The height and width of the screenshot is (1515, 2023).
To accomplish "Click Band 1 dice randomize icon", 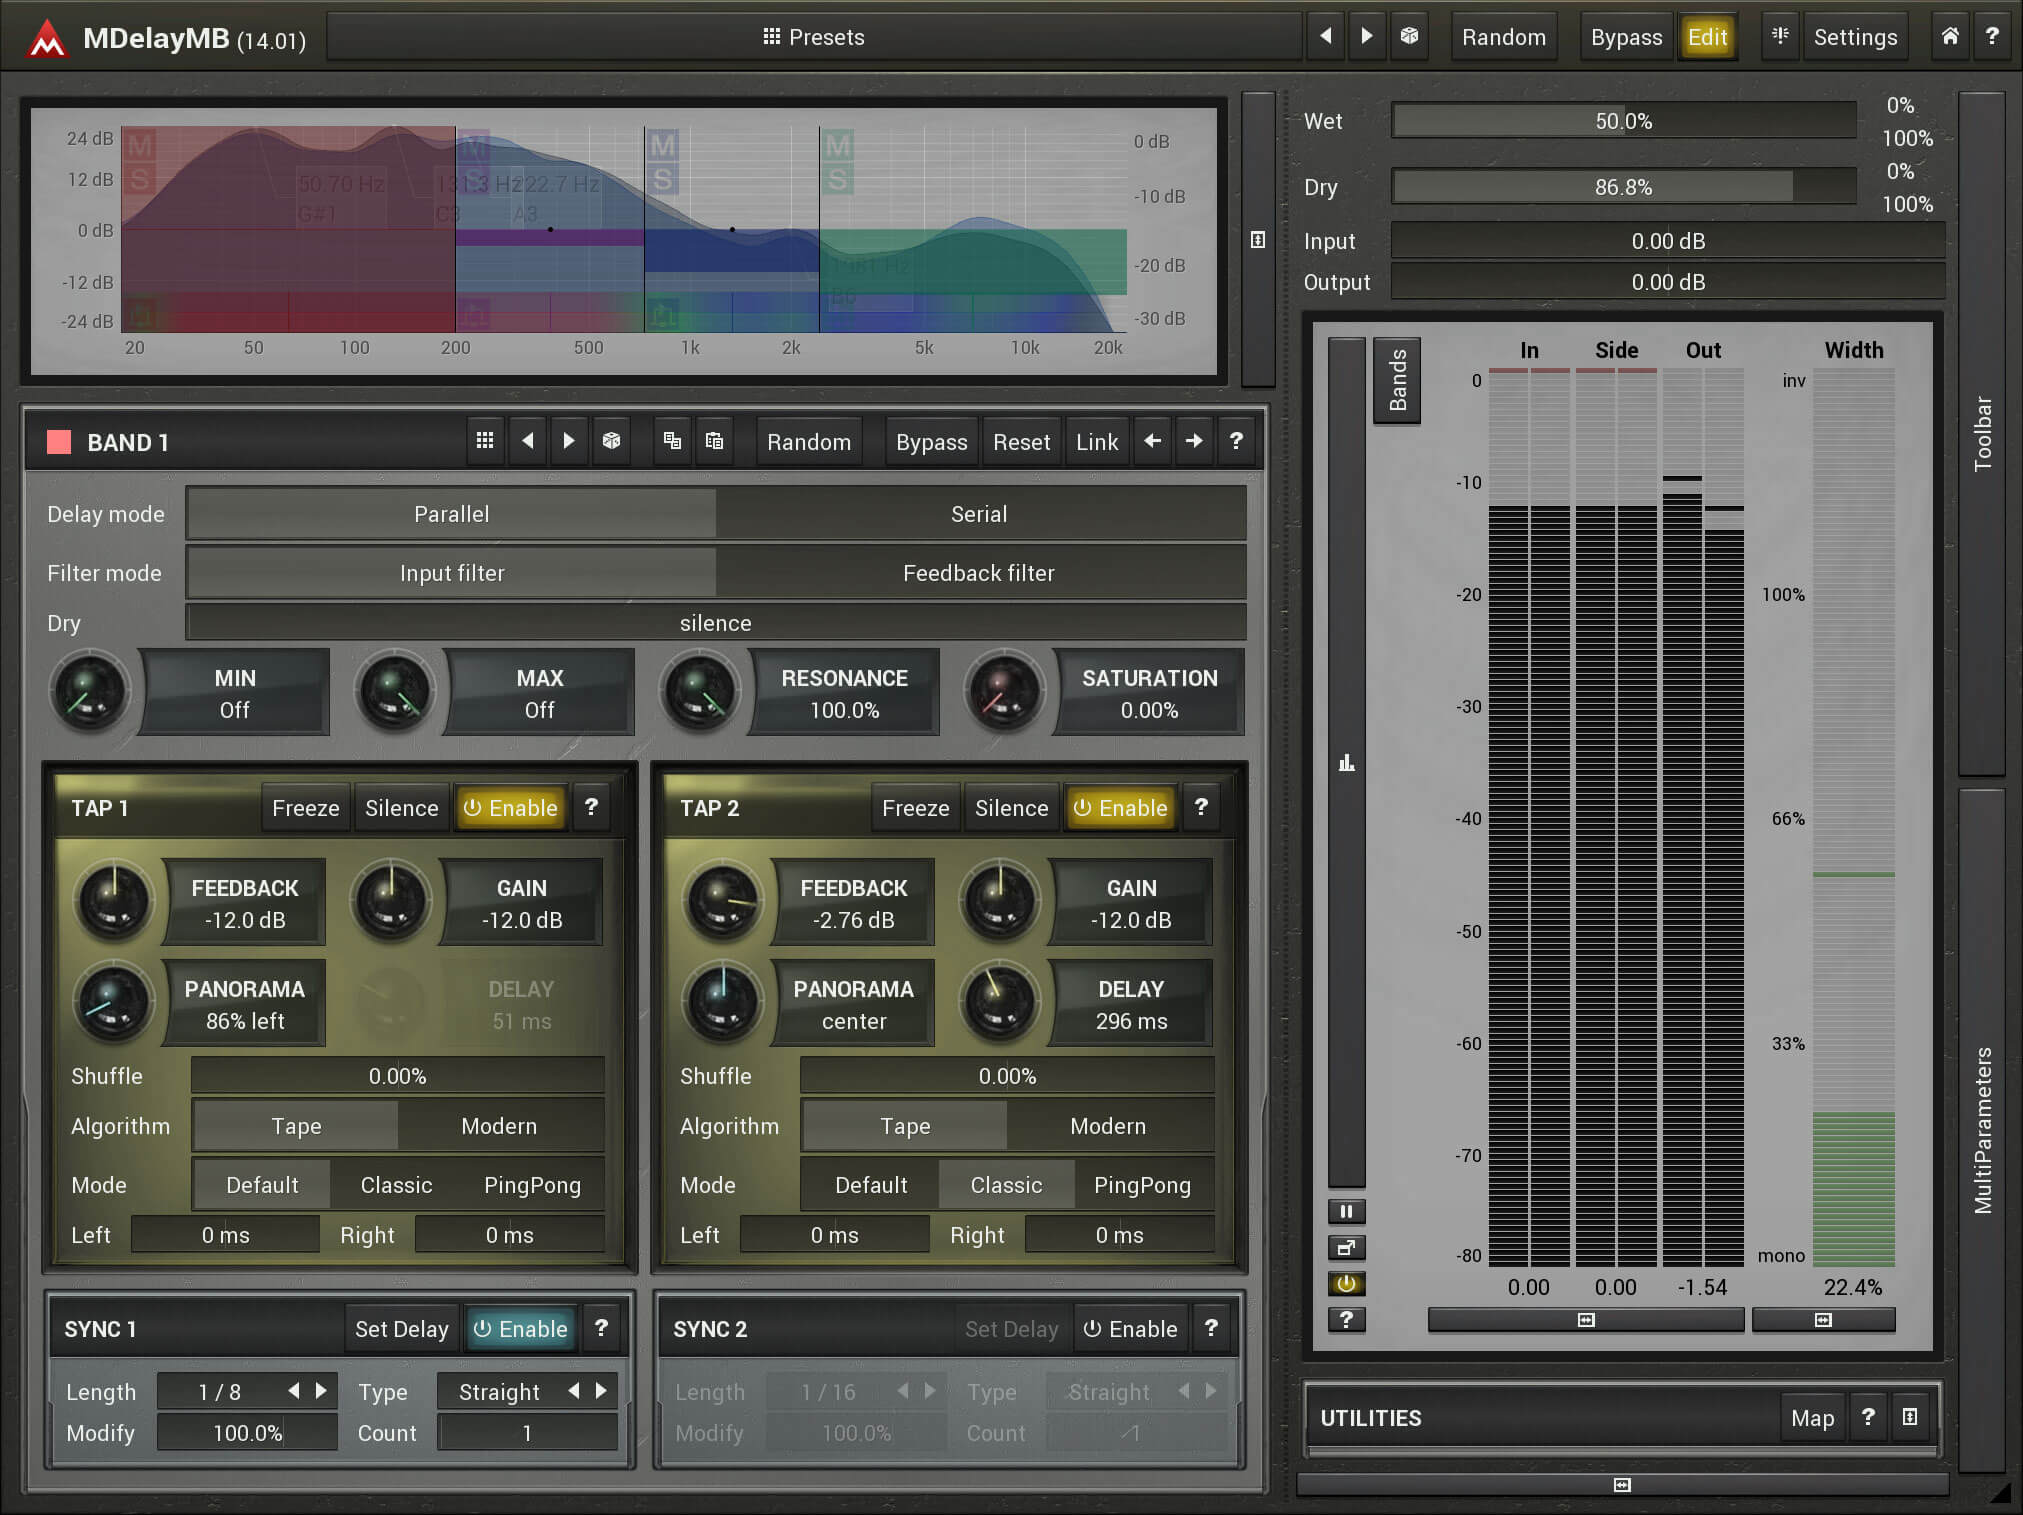I will [611, 441].
